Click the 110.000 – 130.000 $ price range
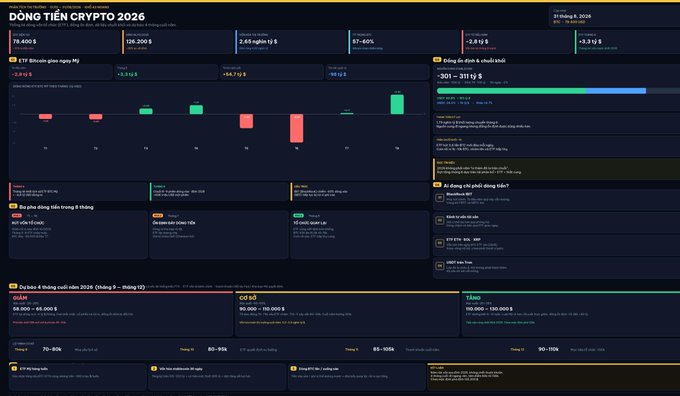 489,309
